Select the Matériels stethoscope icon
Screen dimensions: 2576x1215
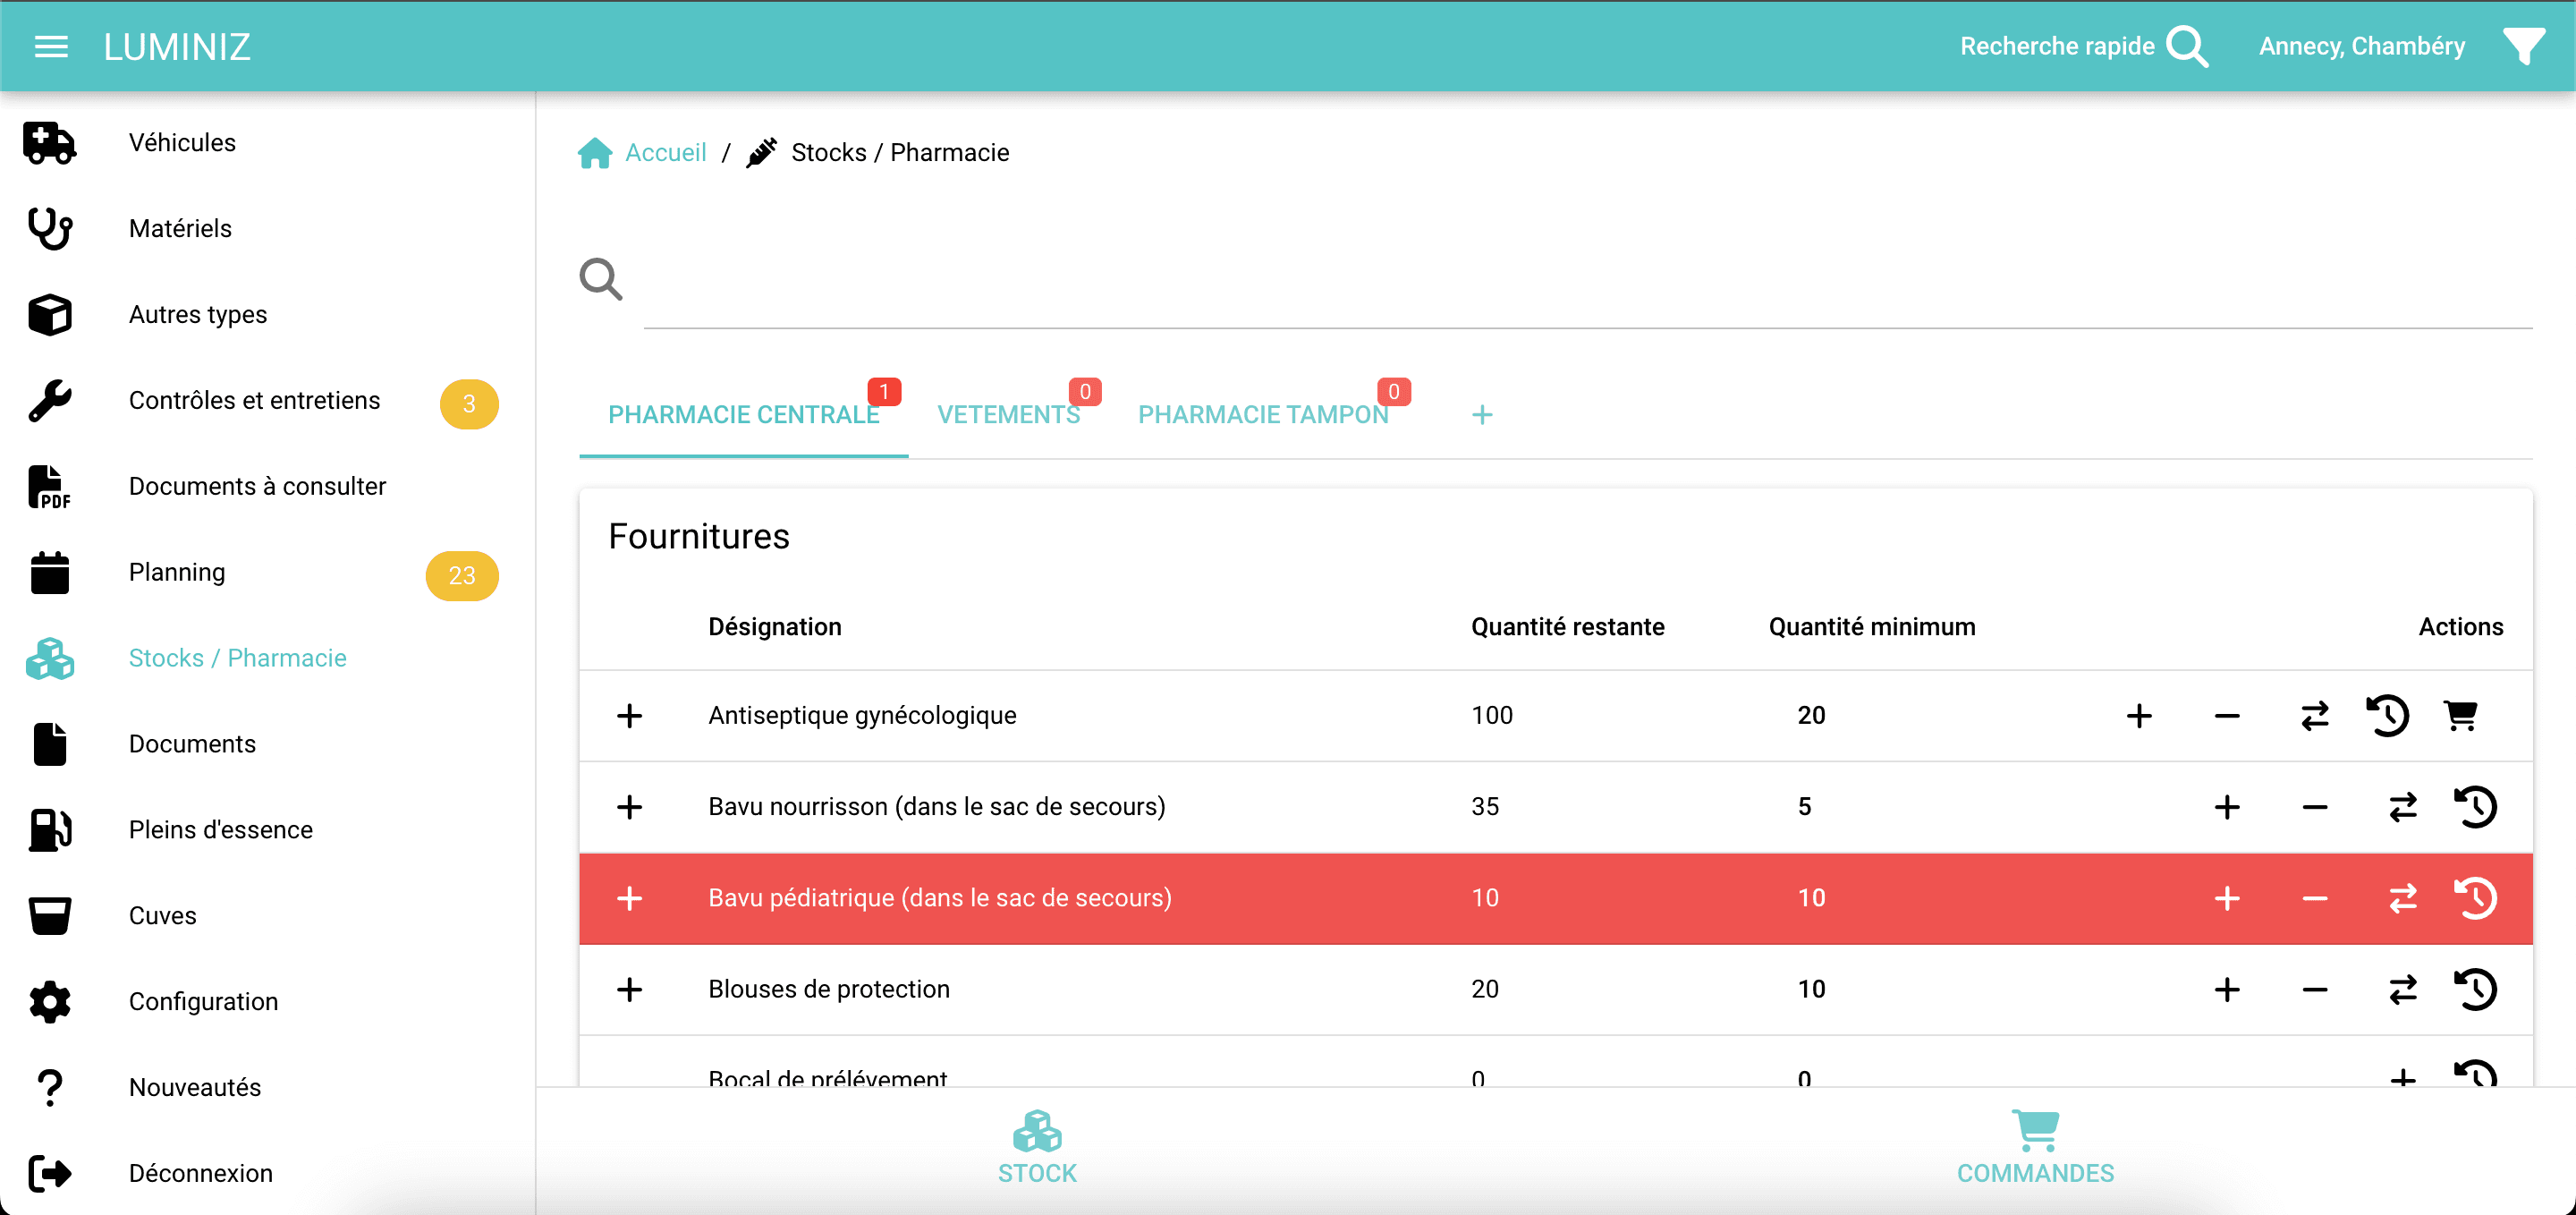click(x=49, y=228)
